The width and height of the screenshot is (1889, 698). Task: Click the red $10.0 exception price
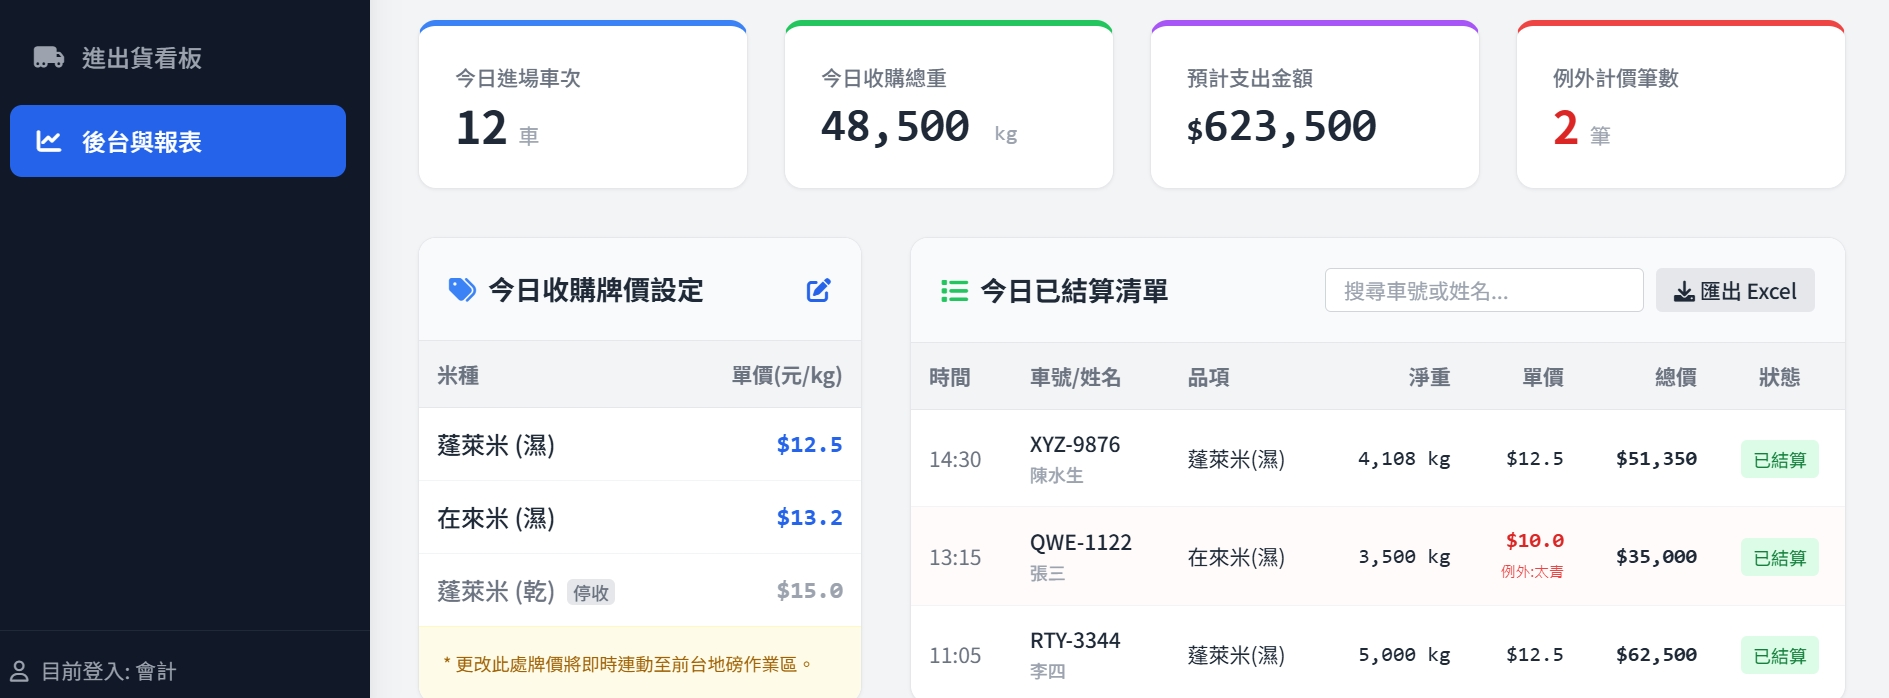[x=1535, y=540]
